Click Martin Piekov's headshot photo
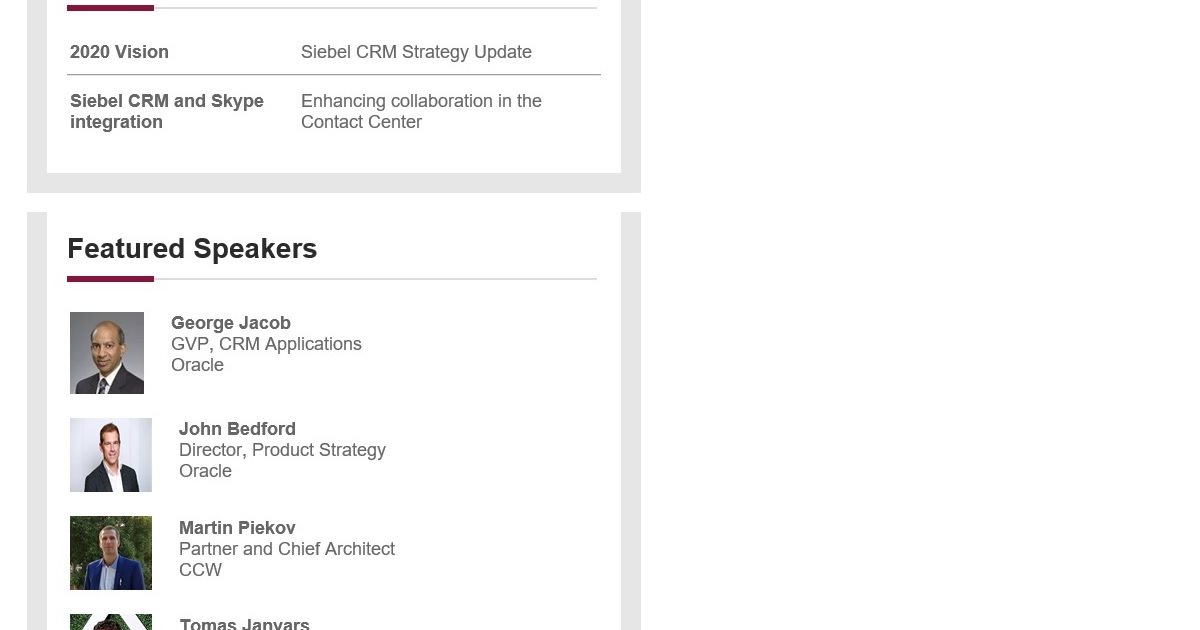This screenshot has width=1200, height=630. pos(111,553)
